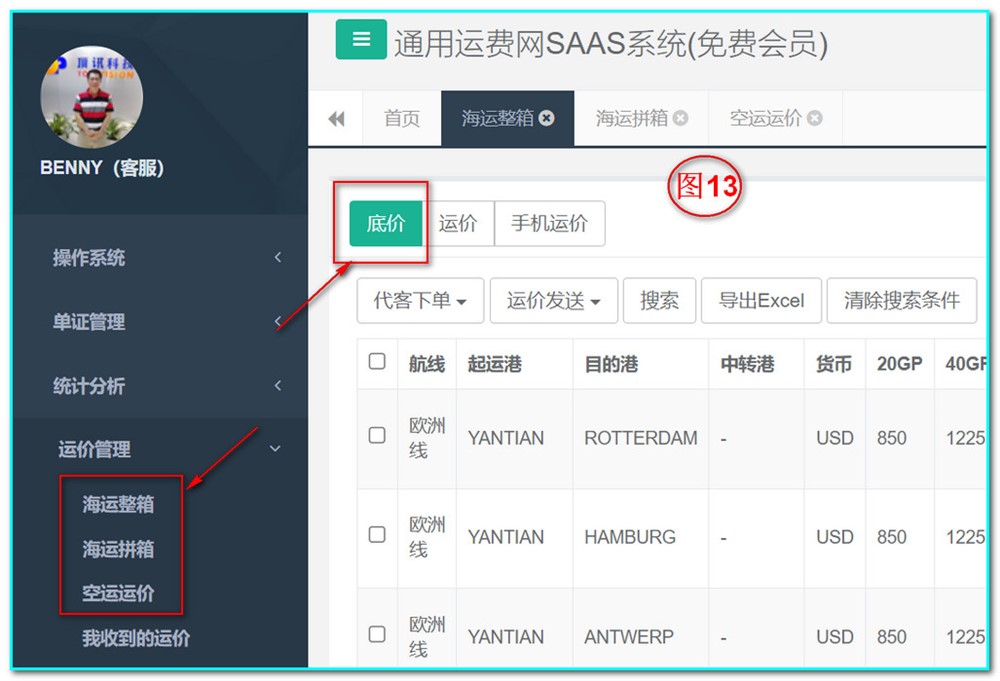Click the BENNY user avatar picture

pos(91,98)
